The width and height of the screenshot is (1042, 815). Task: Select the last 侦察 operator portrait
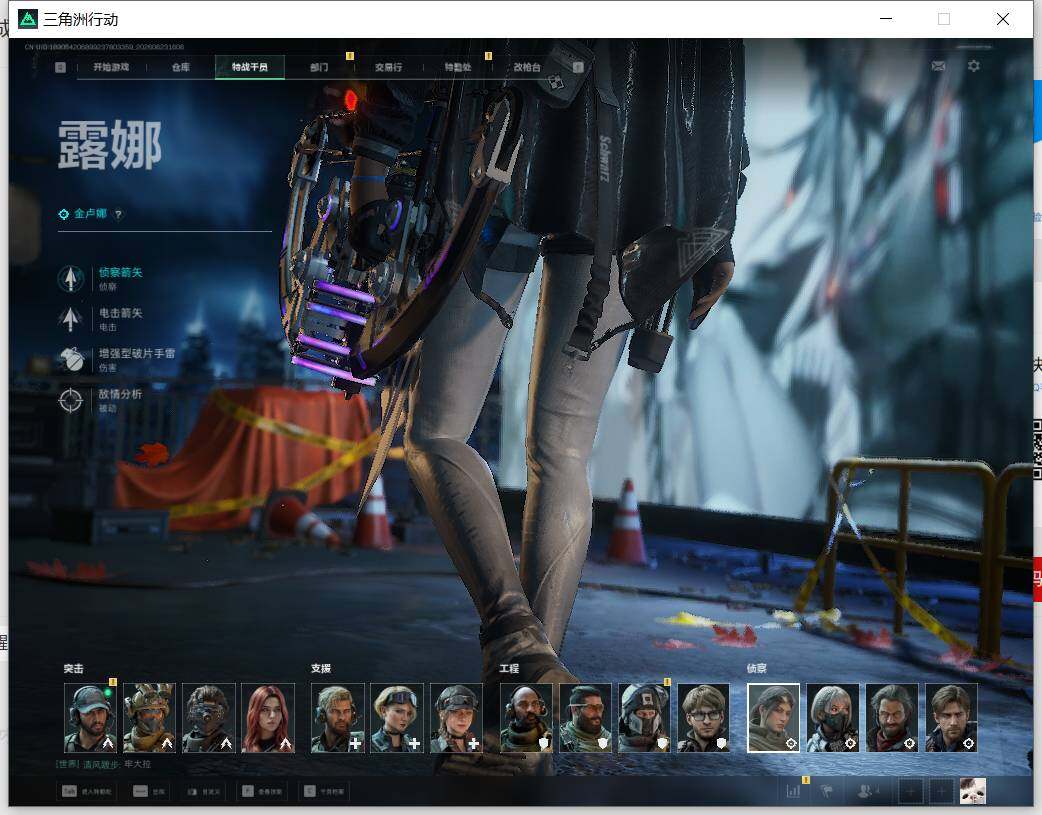coord(951,718)
